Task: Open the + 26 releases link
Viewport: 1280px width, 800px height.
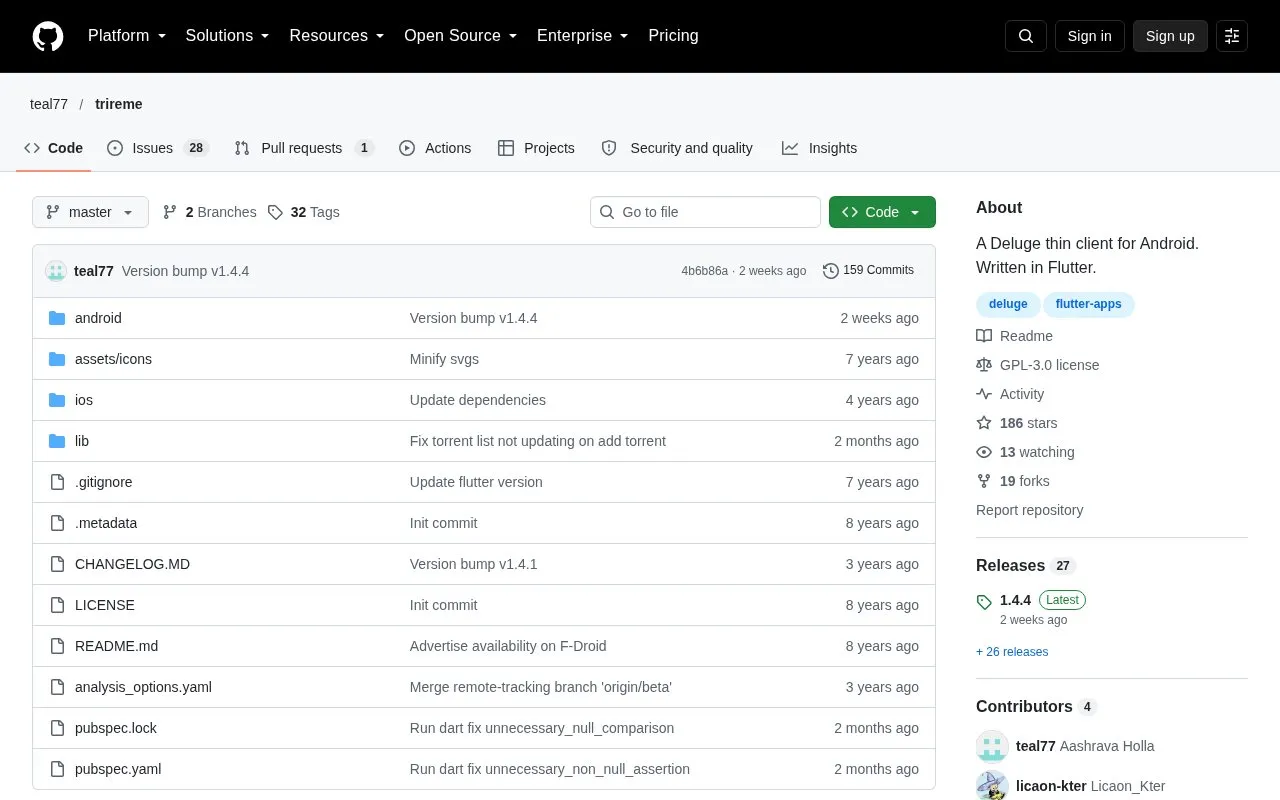Action: (x=1012, y=652)
